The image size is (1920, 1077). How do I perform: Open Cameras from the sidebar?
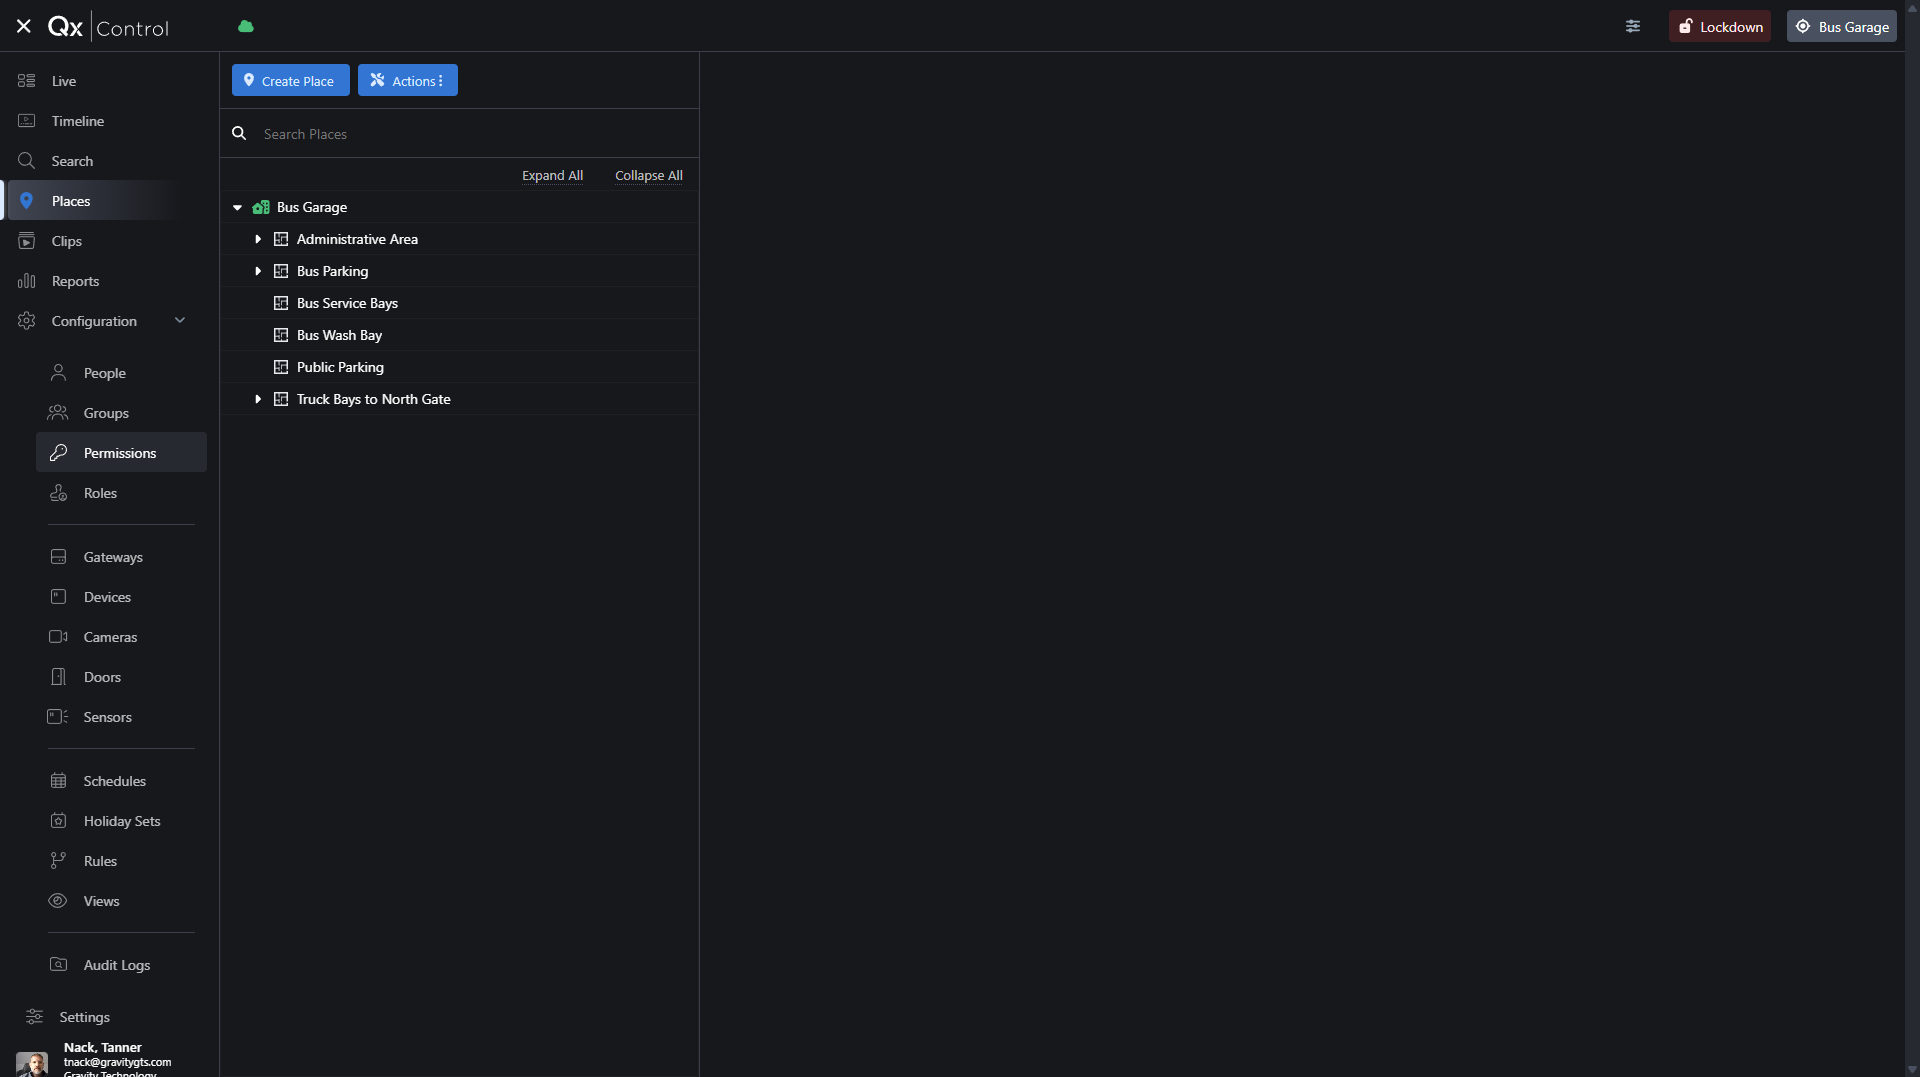[x=110, y=637]
